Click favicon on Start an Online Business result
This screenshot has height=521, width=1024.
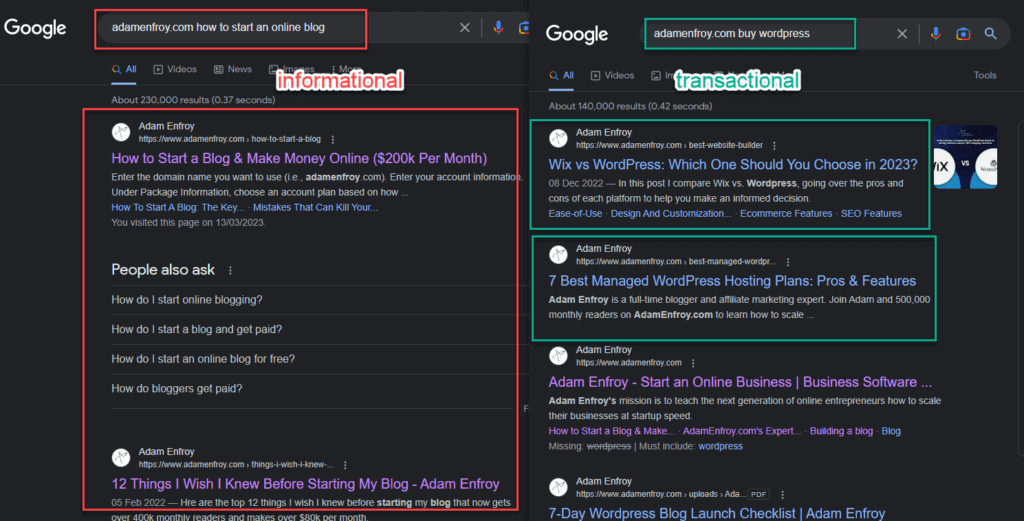coord(558,356)
